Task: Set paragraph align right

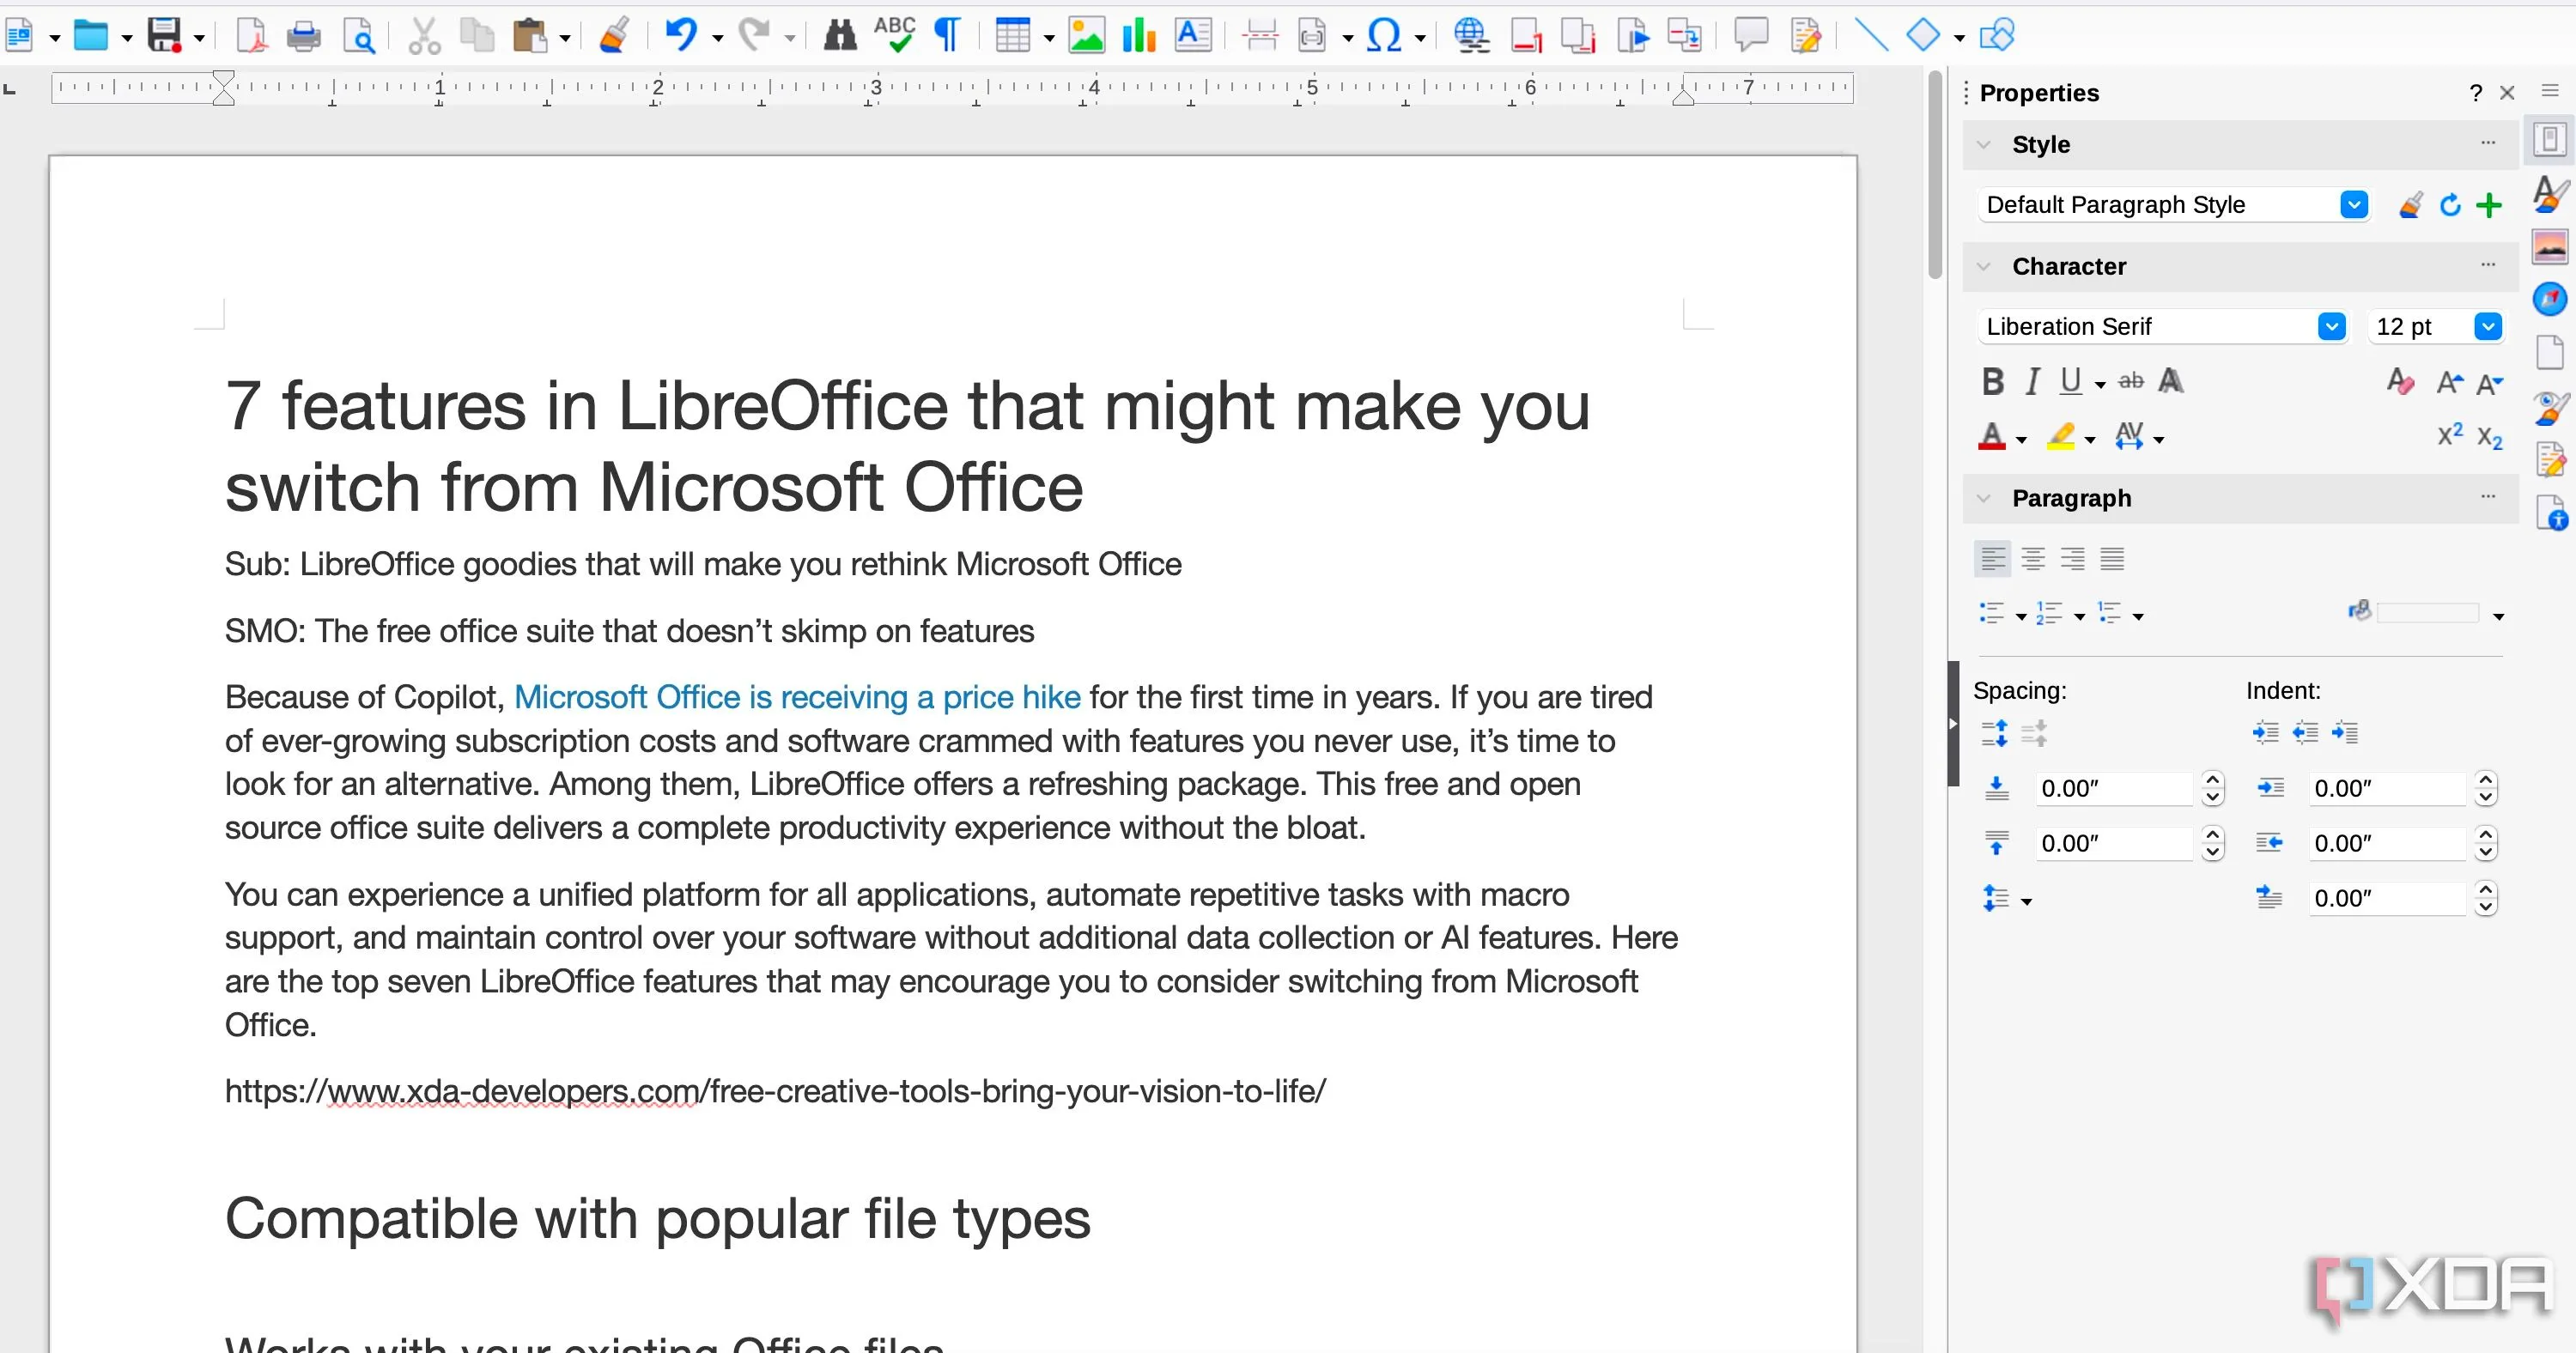Action: [x=2072, y=559]
